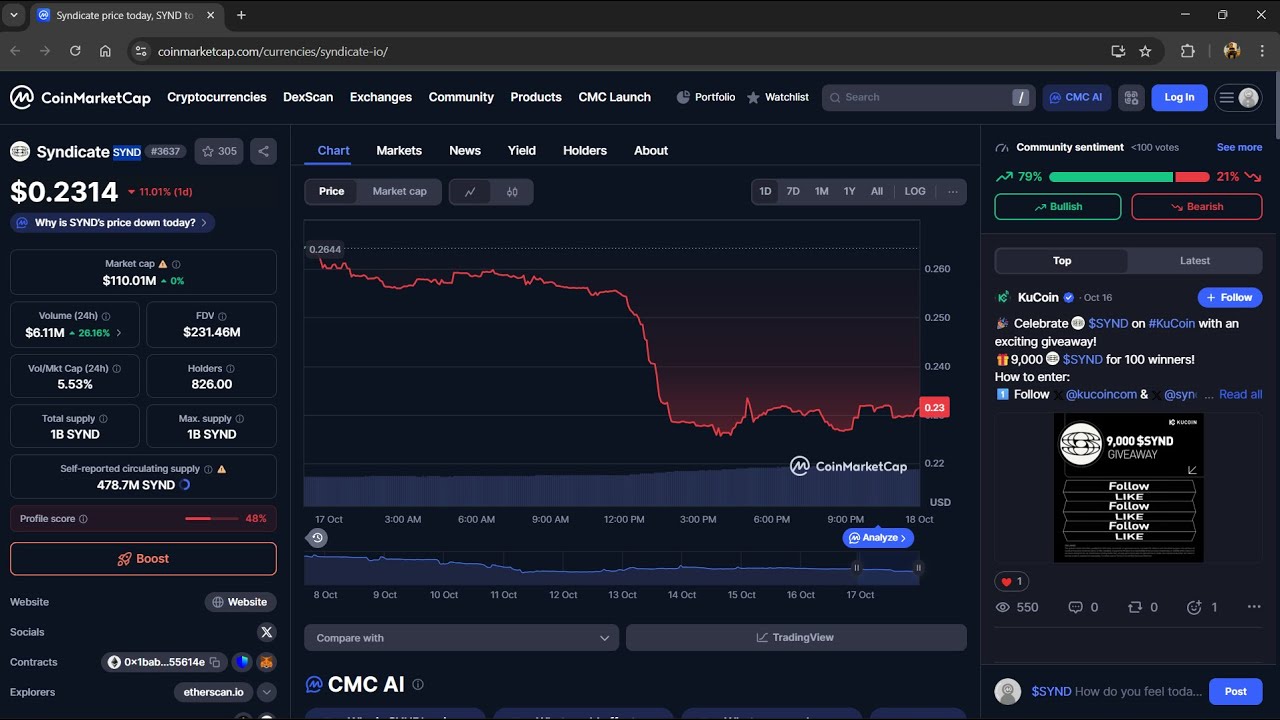Image resolution: width=1280 pixels, height=720 pixels.
Task: Open Exchanges nav menu
Action: click(x=381, y=97)
